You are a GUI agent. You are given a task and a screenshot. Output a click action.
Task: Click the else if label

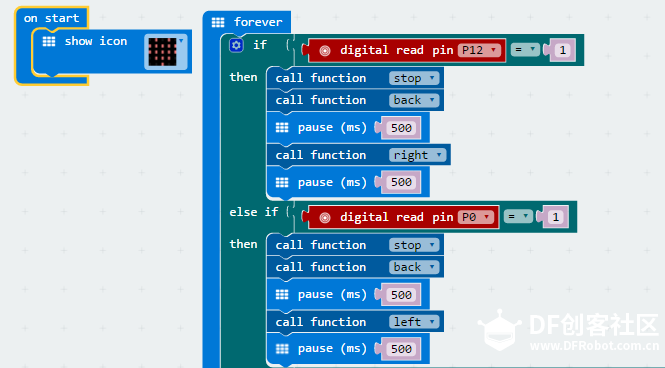(254, 212)
